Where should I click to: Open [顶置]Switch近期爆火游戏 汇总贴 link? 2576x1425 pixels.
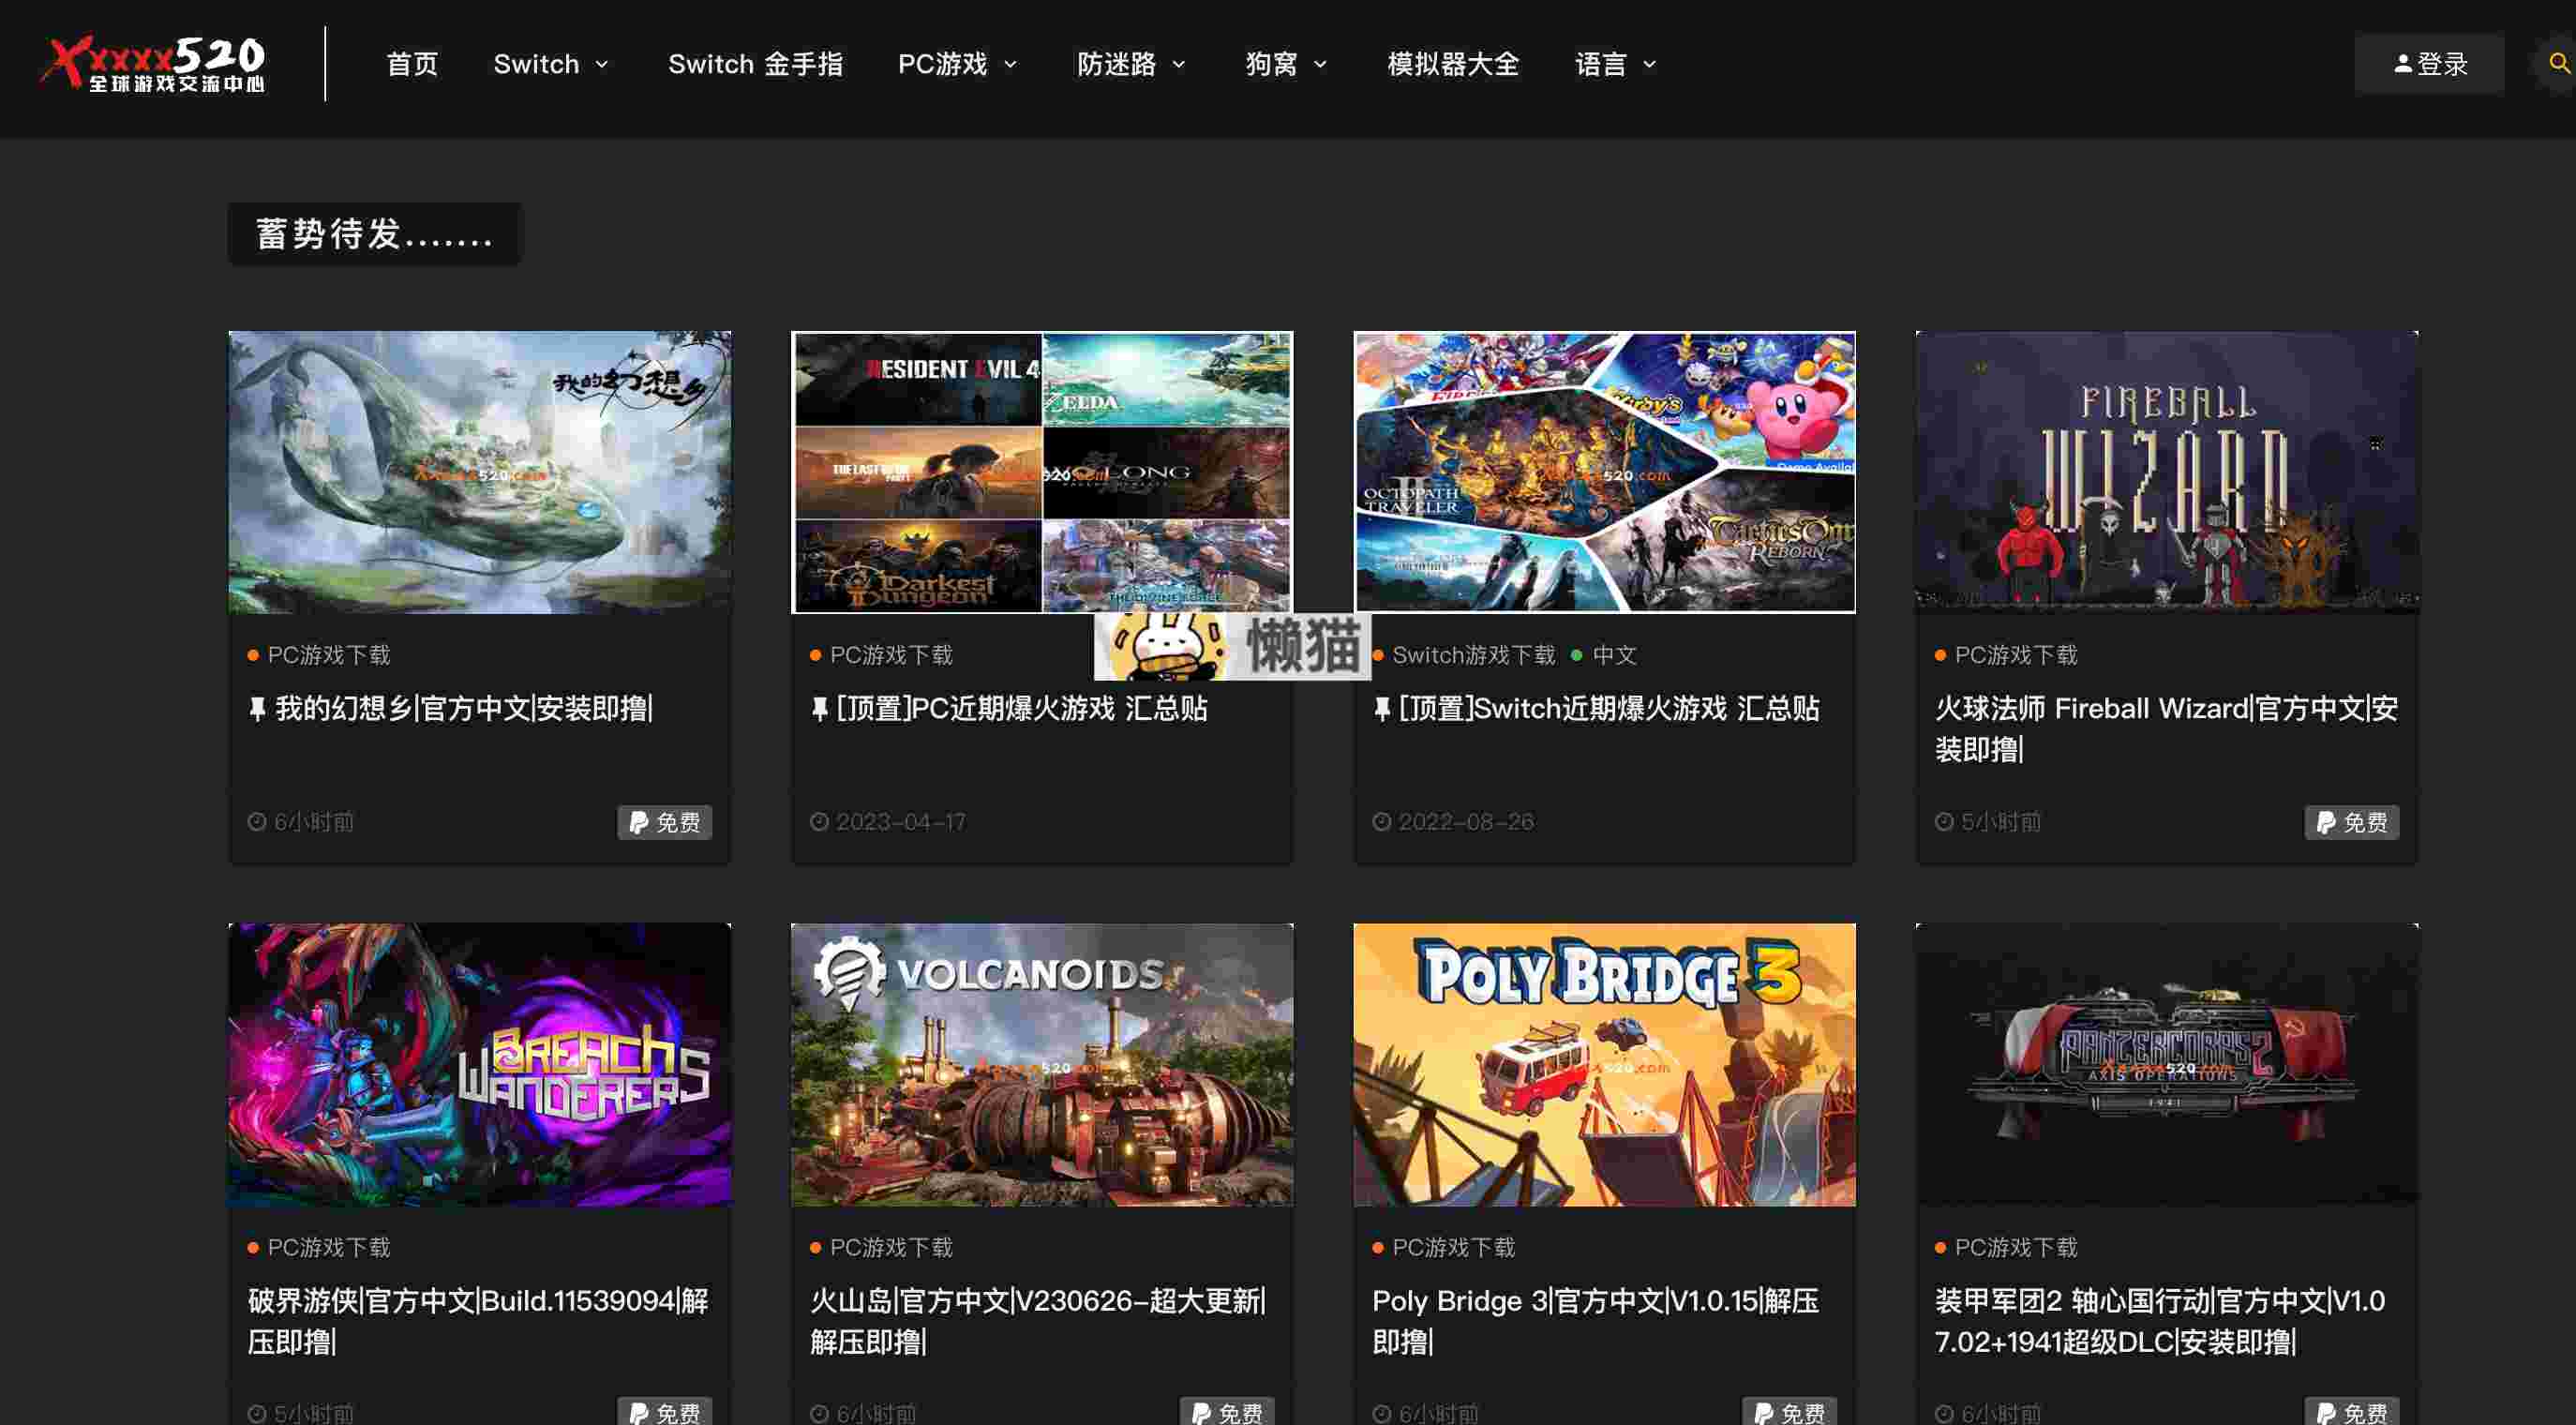tap(1609, 709)
